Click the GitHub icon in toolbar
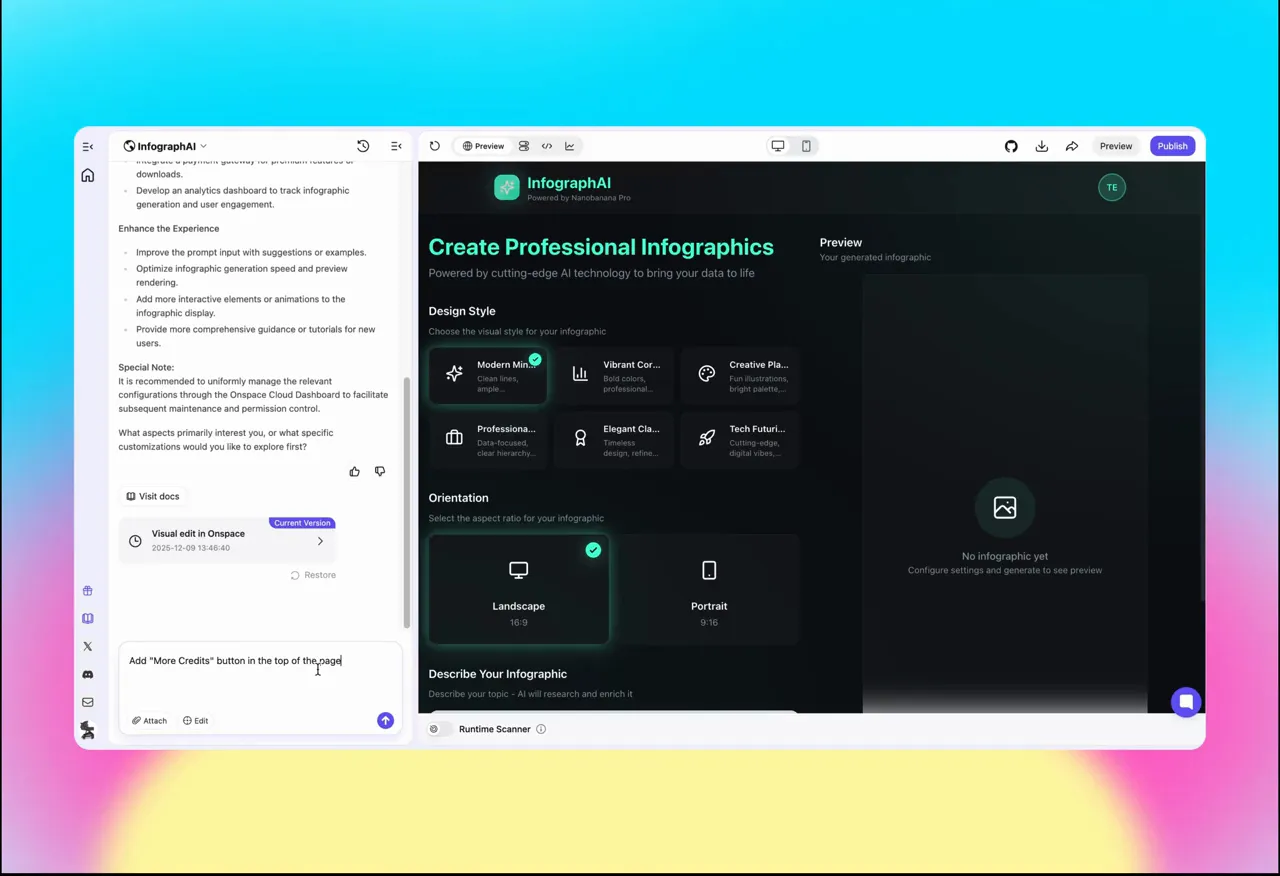1280x876 pixels. (x=1011, y=146)
